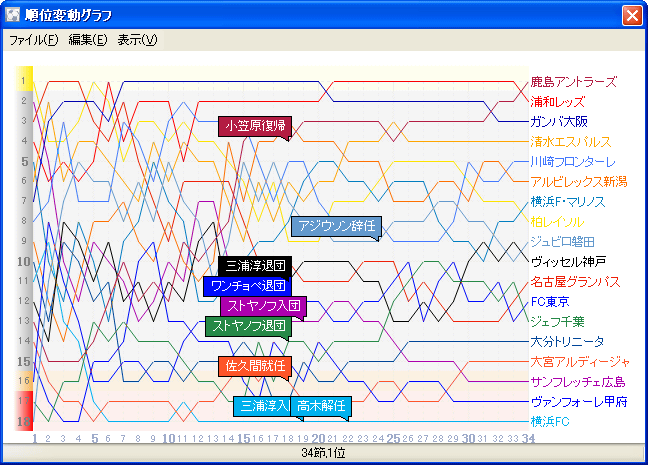Click the ワンチョペ退団 event callout
The height and width of the screenshot is (465, 648).
click(x=247, y=286)
